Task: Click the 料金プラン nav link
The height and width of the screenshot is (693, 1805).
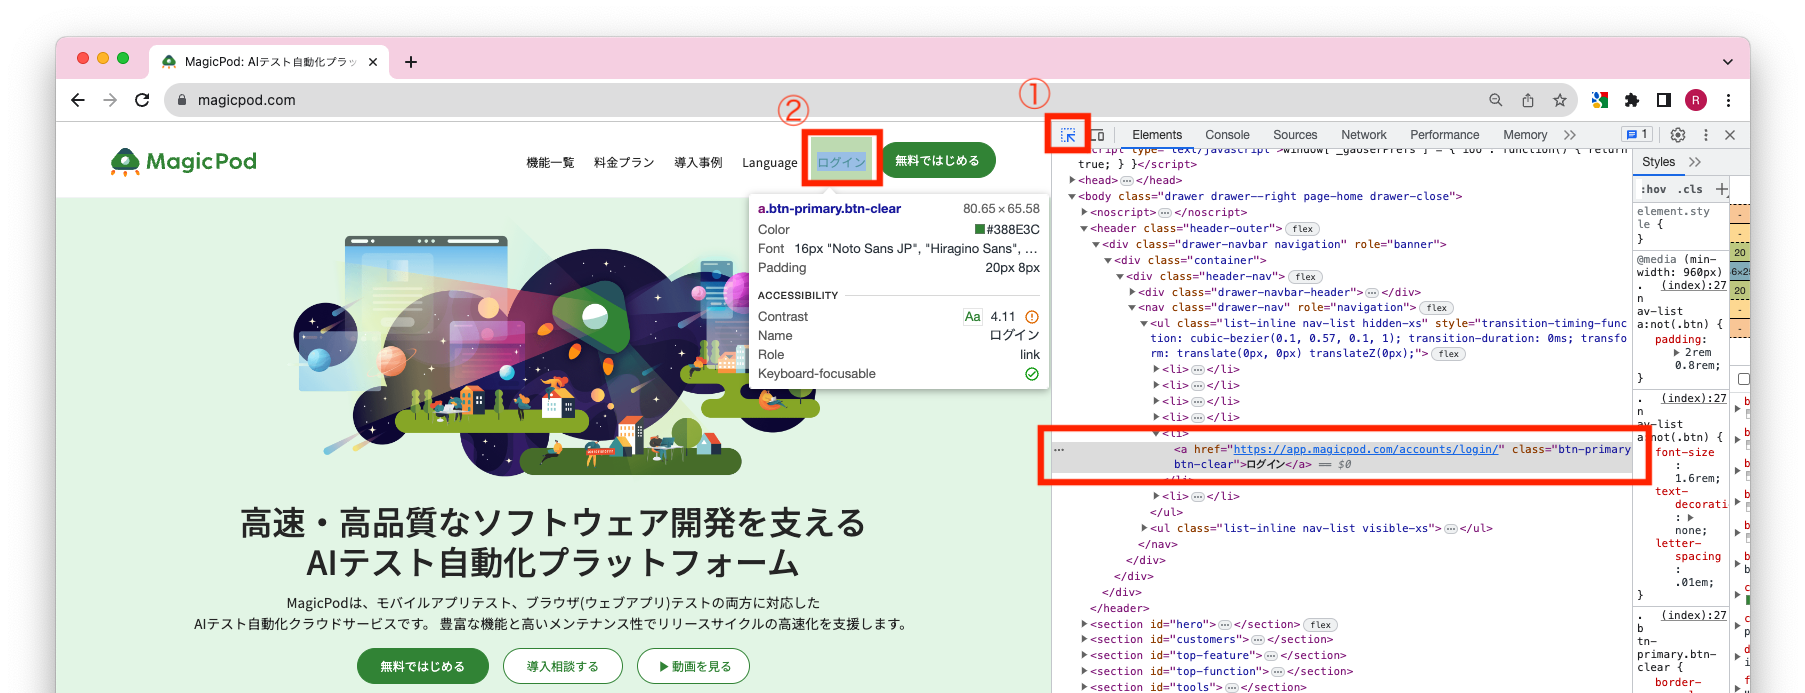Action: coord(624,162)
